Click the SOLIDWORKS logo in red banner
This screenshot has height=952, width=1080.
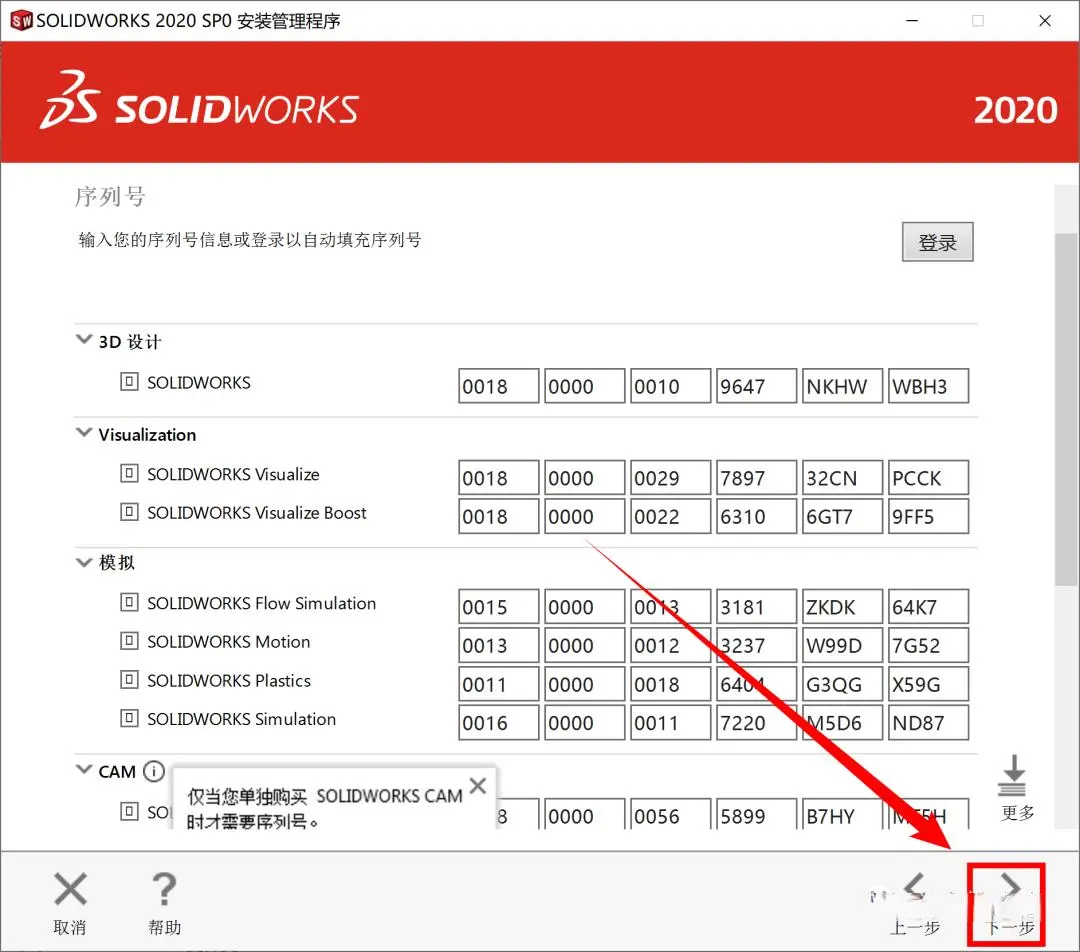200,101
